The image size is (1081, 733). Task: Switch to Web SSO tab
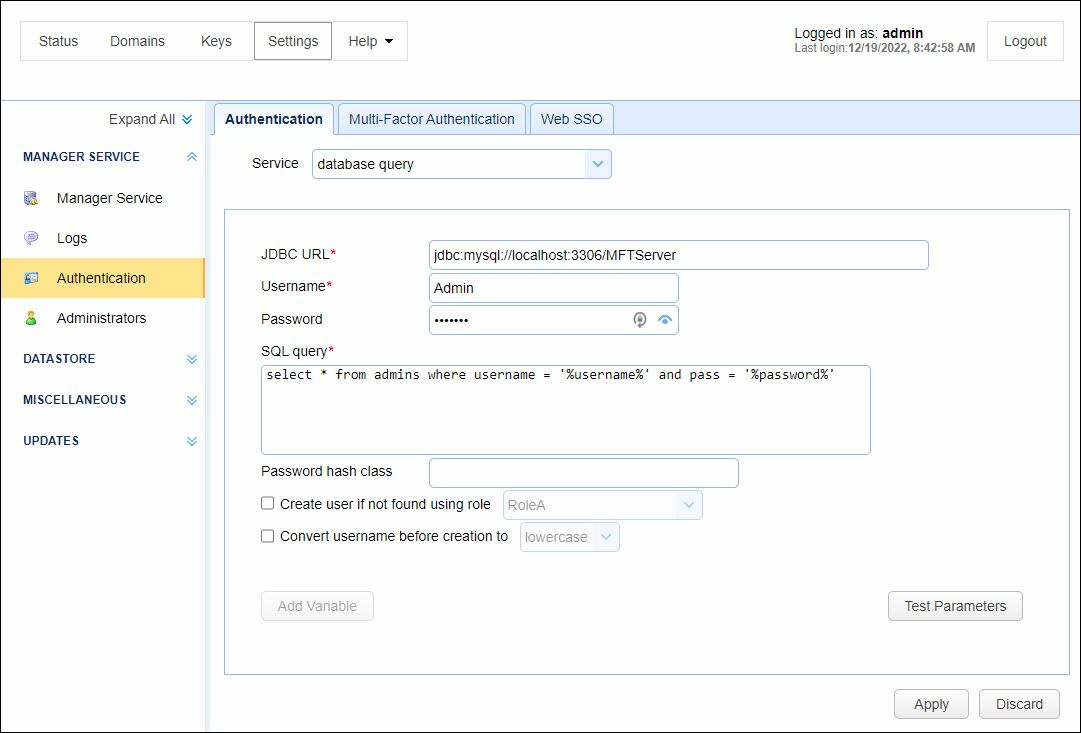(x=572, y=119)
